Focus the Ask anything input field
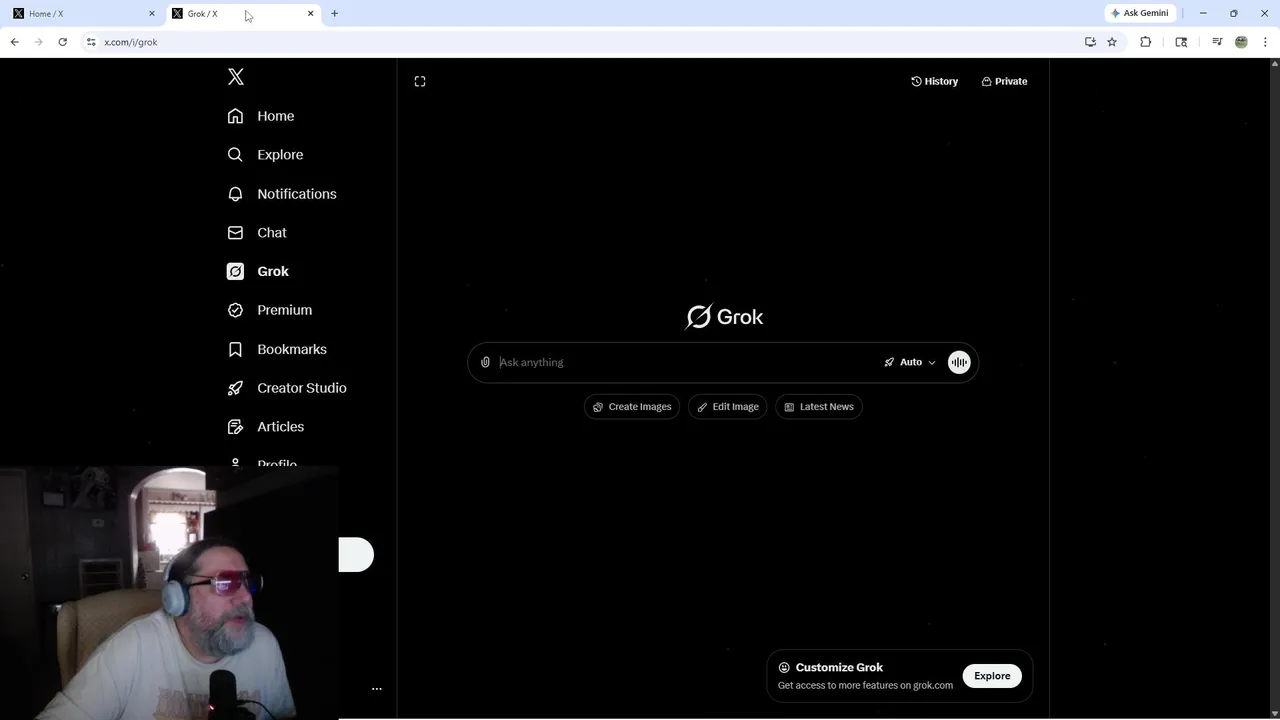The width and height of the screenshot is (1280, 720). coord(685,362)
